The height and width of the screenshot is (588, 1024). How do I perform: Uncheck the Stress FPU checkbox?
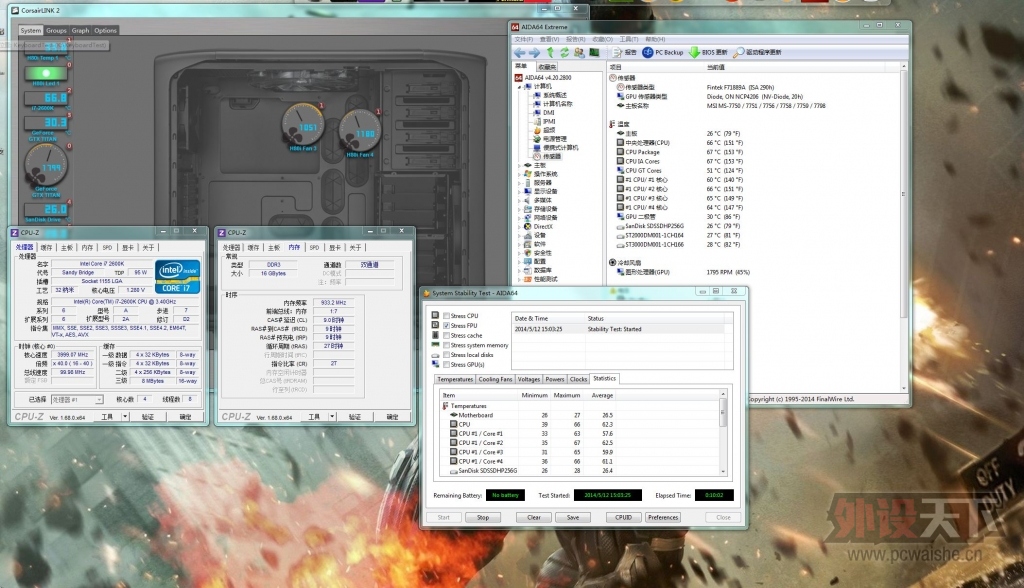click(x=446, y=325)
